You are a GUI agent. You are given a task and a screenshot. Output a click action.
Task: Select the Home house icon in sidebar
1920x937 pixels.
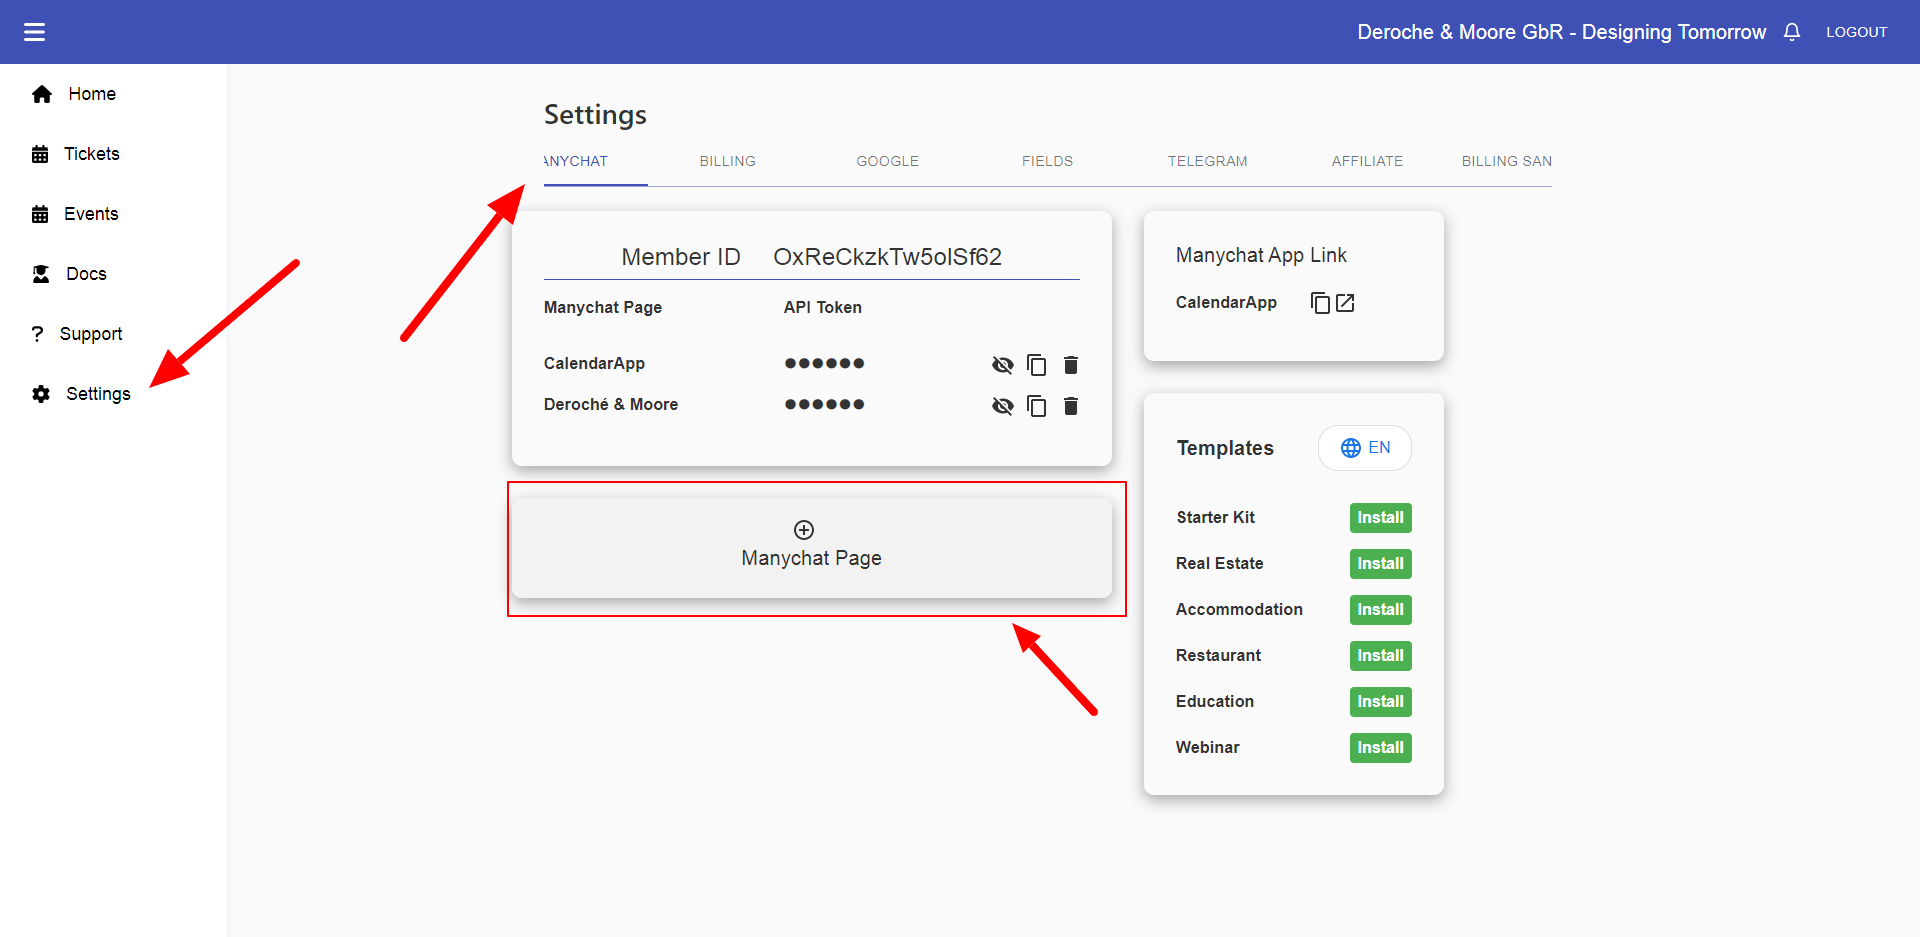(42, 93)
